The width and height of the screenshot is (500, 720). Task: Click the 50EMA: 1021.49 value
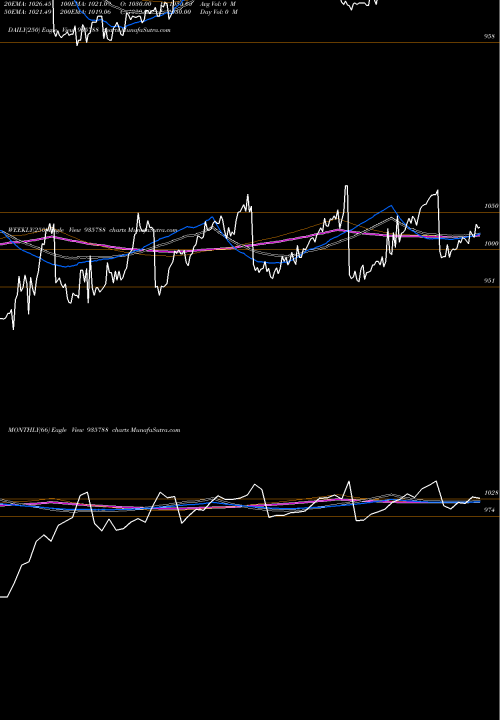coord(28,11)
